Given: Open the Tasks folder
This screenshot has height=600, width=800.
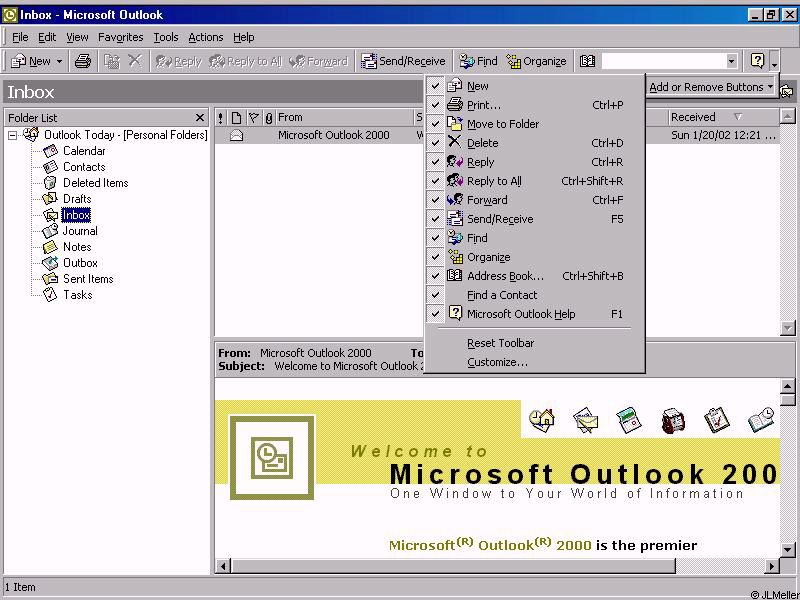Looking at the screenshot, I should pyautogui.click(x=78, y=295).
